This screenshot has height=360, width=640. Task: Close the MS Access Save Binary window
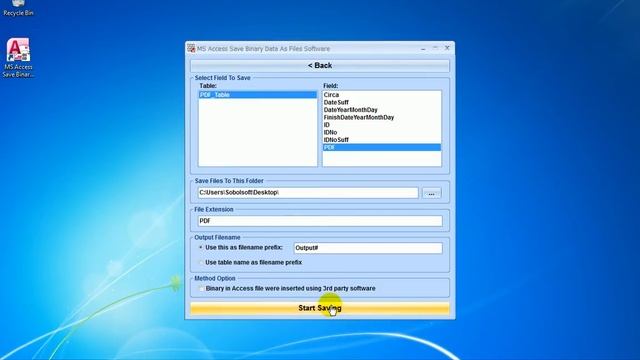click(x=447, y=48)
